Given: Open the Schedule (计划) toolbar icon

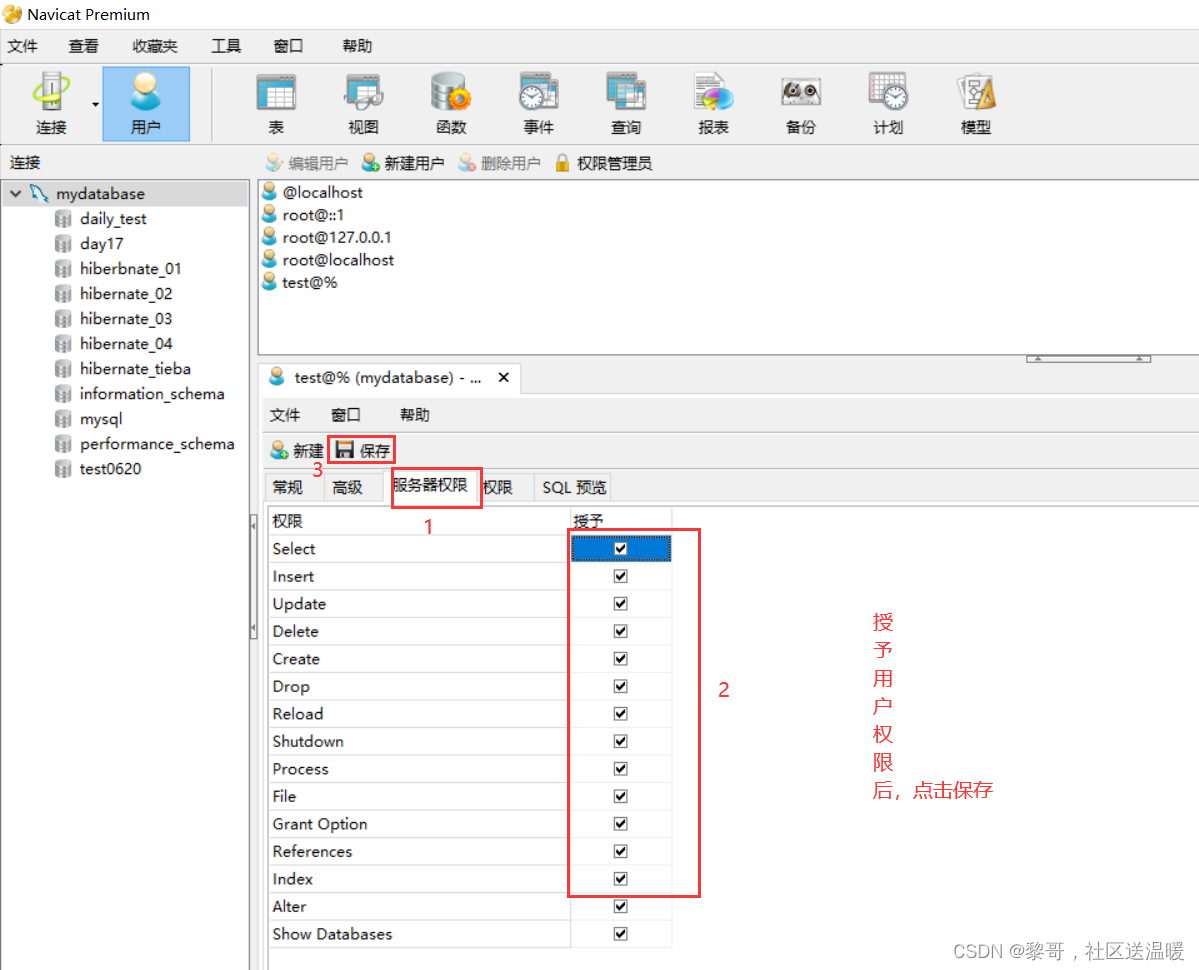Looking at the screenshot, I should point(888,103).
